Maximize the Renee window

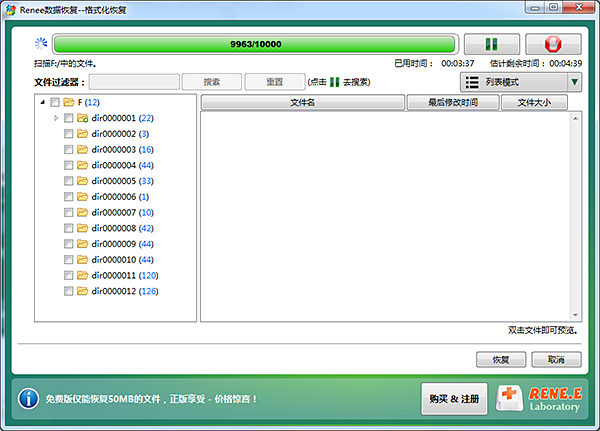click(553, 7)
